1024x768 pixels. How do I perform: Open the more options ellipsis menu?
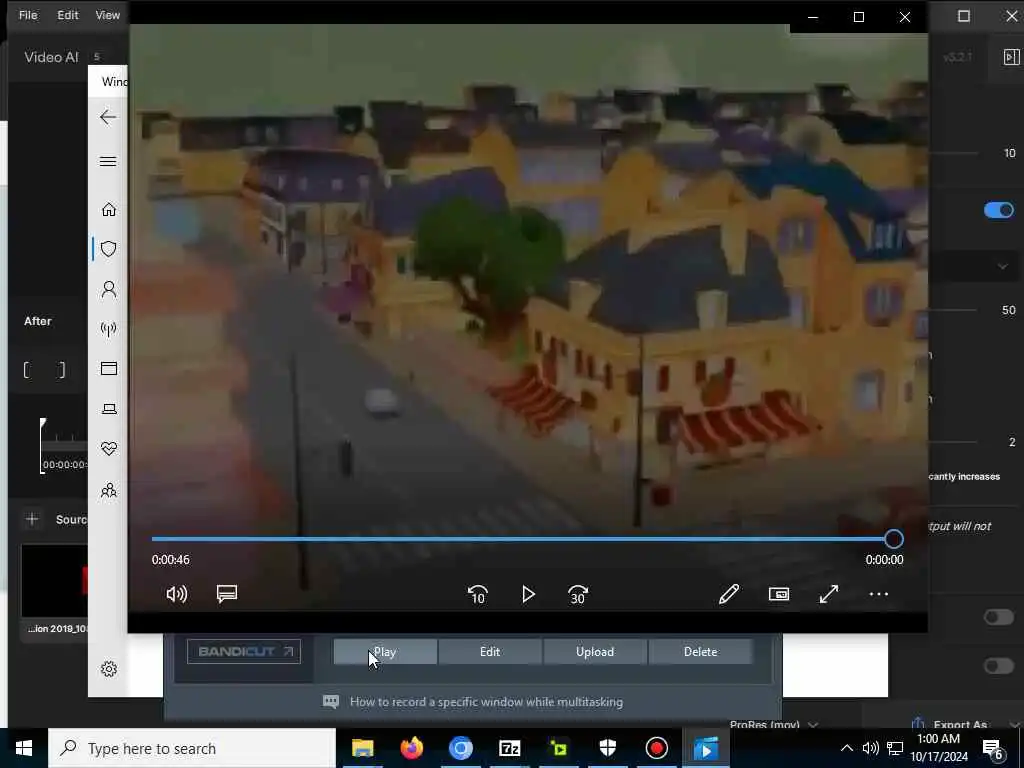click(878, 594)
